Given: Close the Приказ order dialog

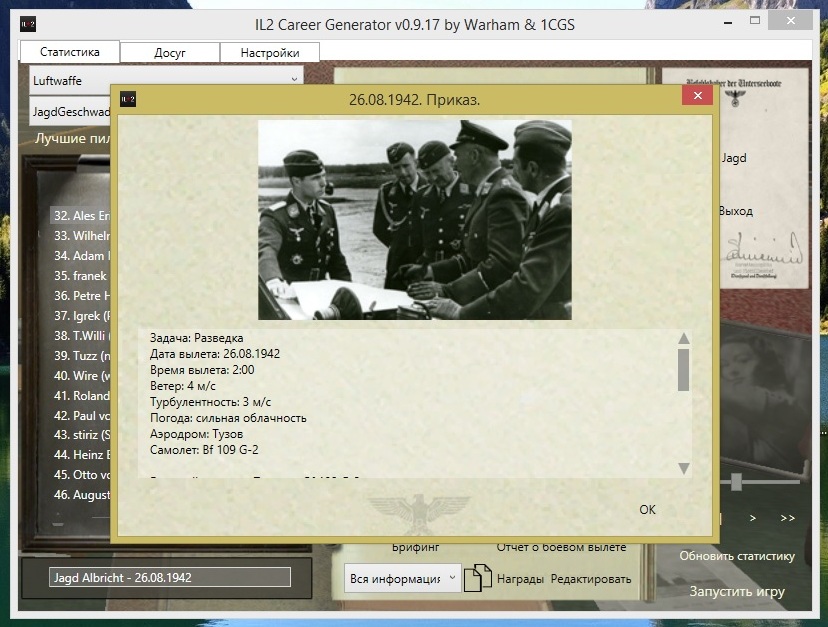Looking at the screenshot, I should pos(698,96).
